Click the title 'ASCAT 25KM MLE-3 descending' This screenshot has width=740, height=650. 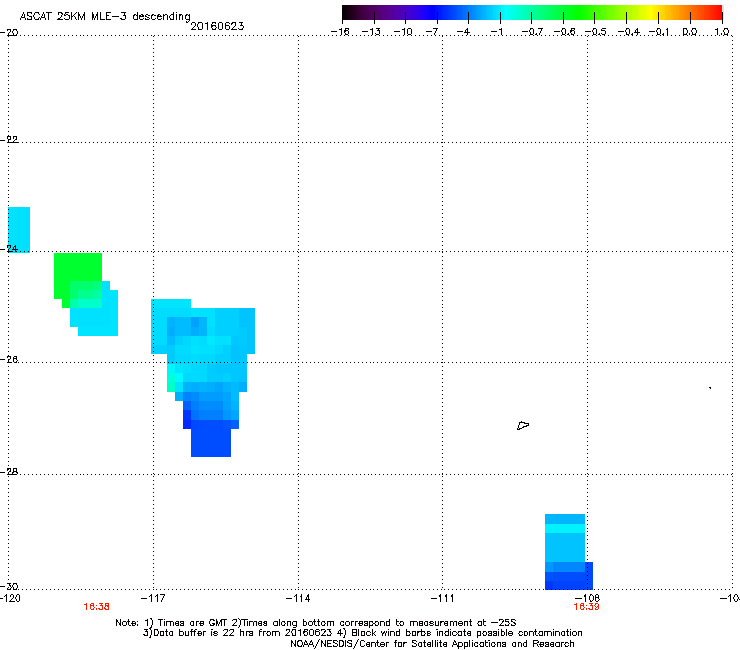click(x=105, y=16)
